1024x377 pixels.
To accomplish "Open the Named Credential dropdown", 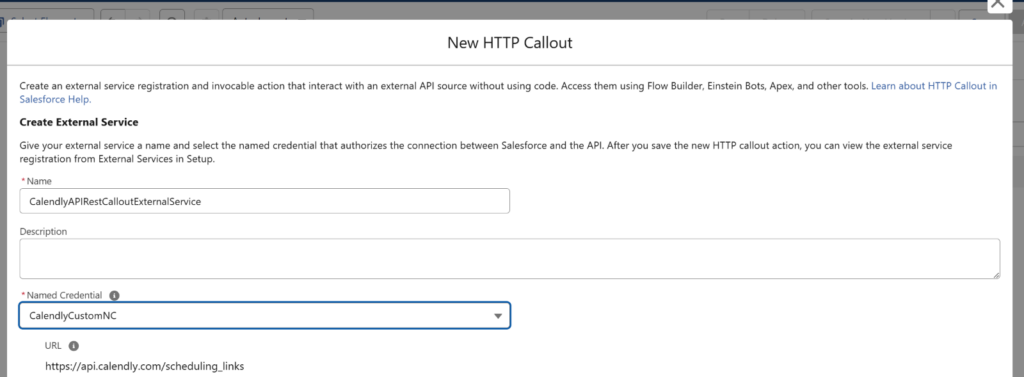I will [x=264, y=315].
